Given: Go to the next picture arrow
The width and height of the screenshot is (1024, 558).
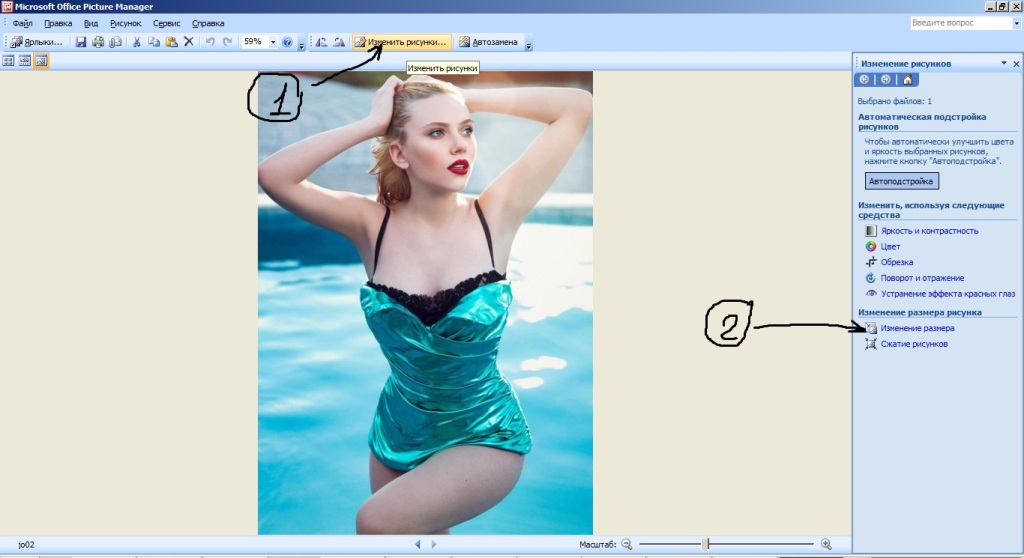Looking at the screenshot, I should 433,544.
